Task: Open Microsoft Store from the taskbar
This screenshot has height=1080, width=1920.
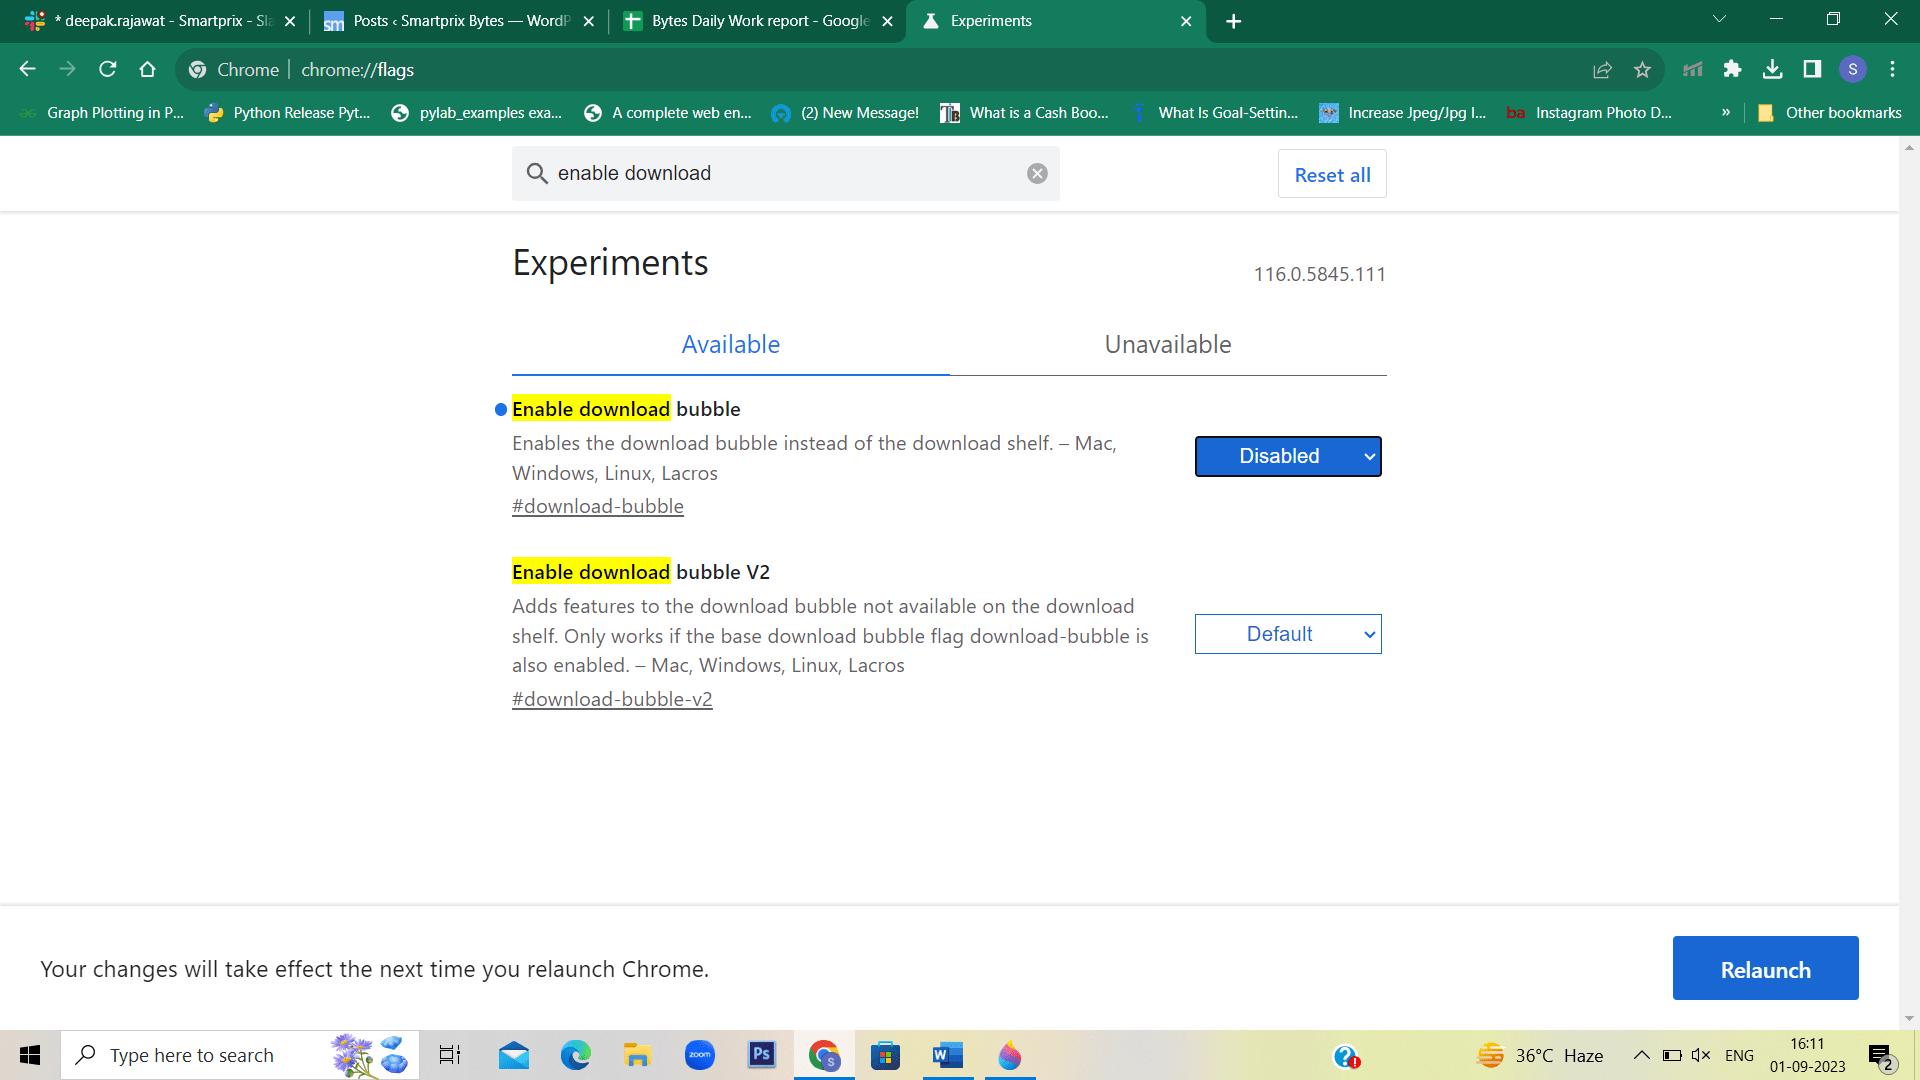Action: (885, 1055)
